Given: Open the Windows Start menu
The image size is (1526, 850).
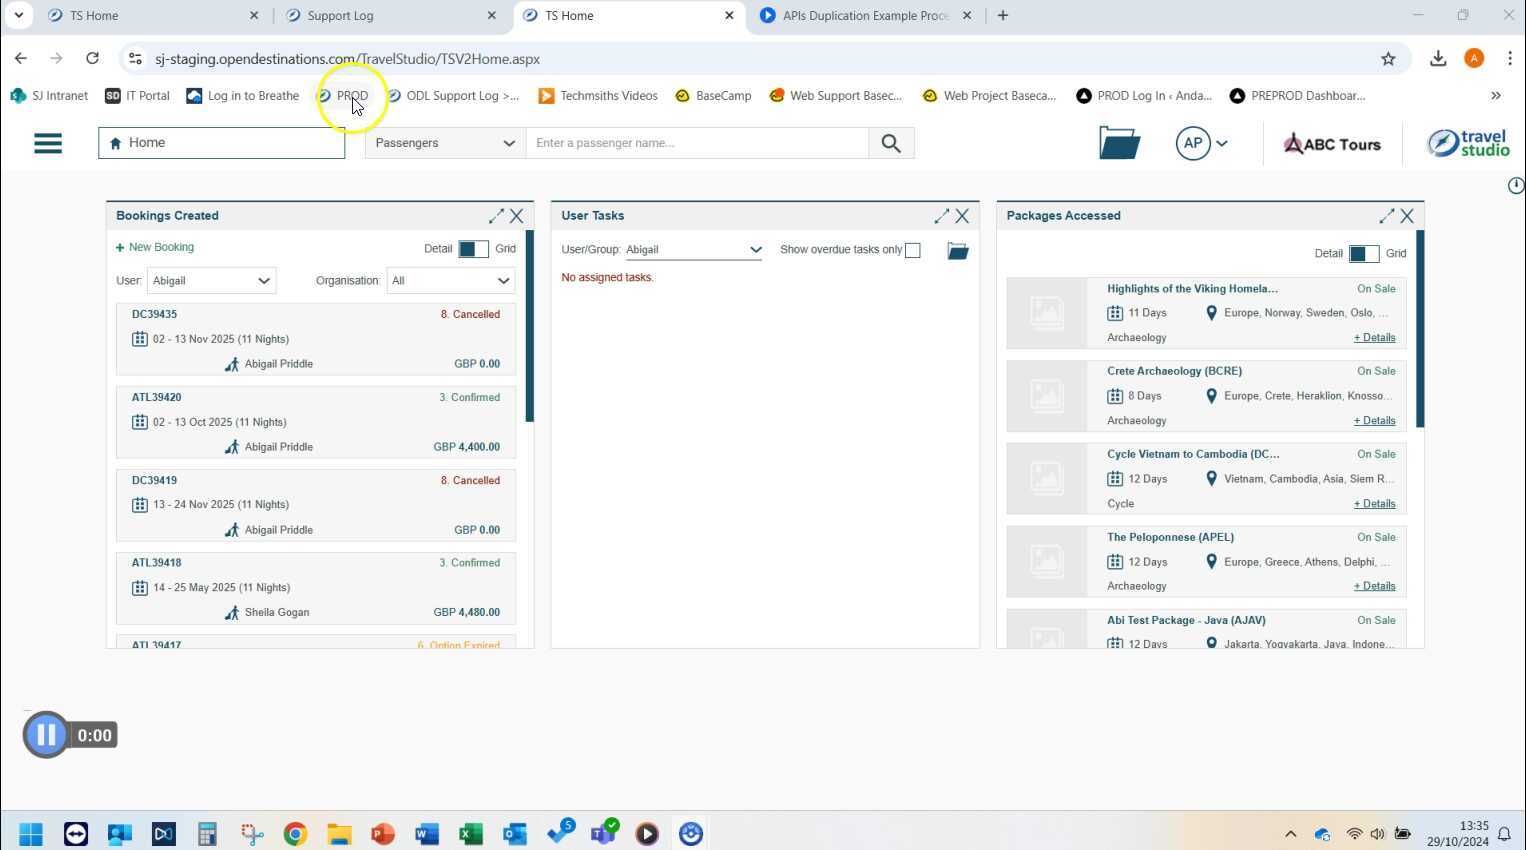Looking at the screenshot, I should tap(31, 834).
